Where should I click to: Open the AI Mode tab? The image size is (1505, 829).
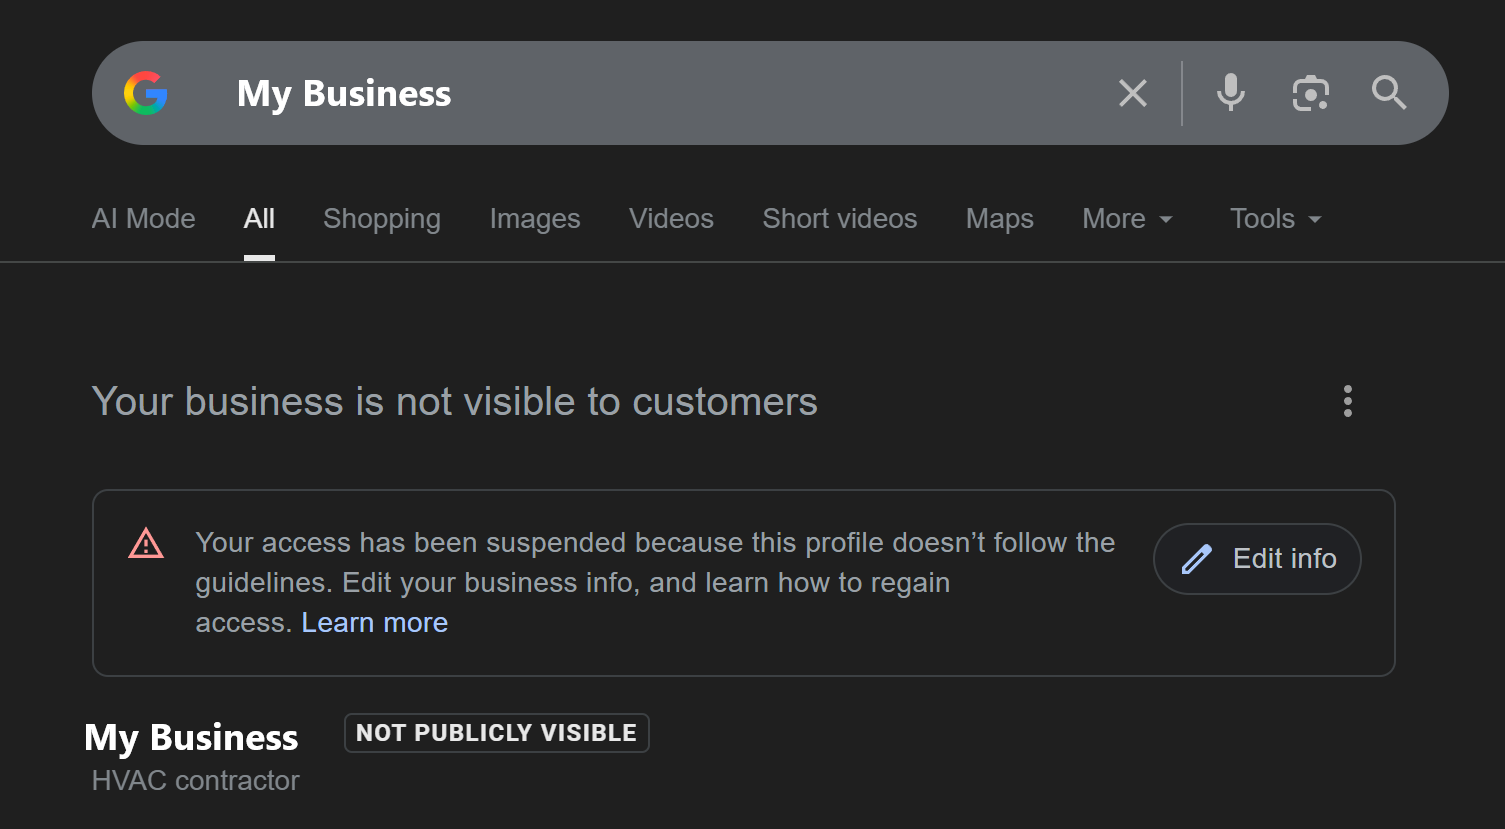(x=143, y=218)
